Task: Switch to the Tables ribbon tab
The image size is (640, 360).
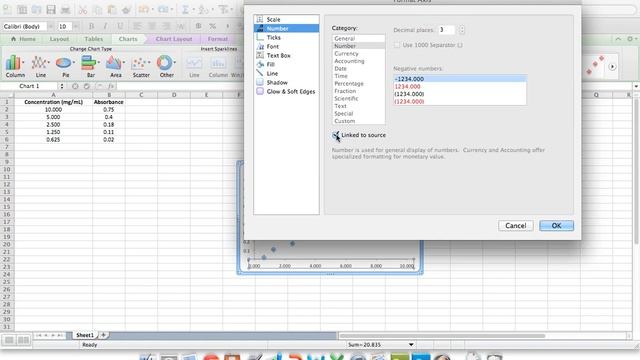Action: (x=93, y=39)
